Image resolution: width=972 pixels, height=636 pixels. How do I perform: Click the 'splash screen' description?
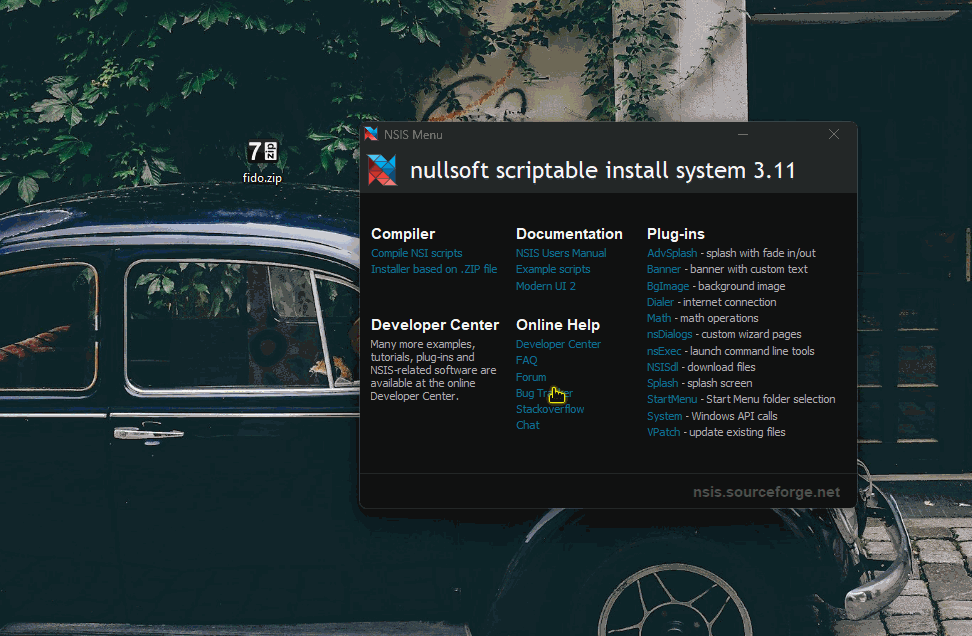coord(720,383)
